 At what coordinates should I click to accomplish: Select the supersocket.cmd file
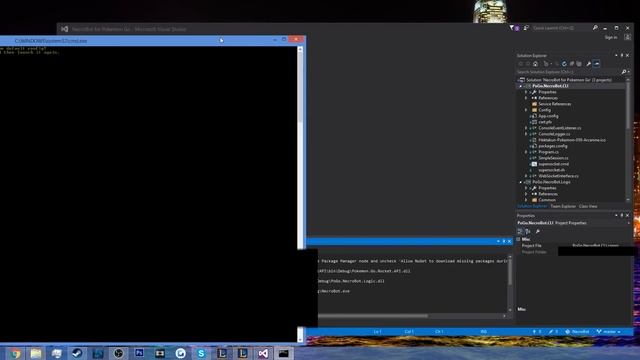tap(553, 164)
